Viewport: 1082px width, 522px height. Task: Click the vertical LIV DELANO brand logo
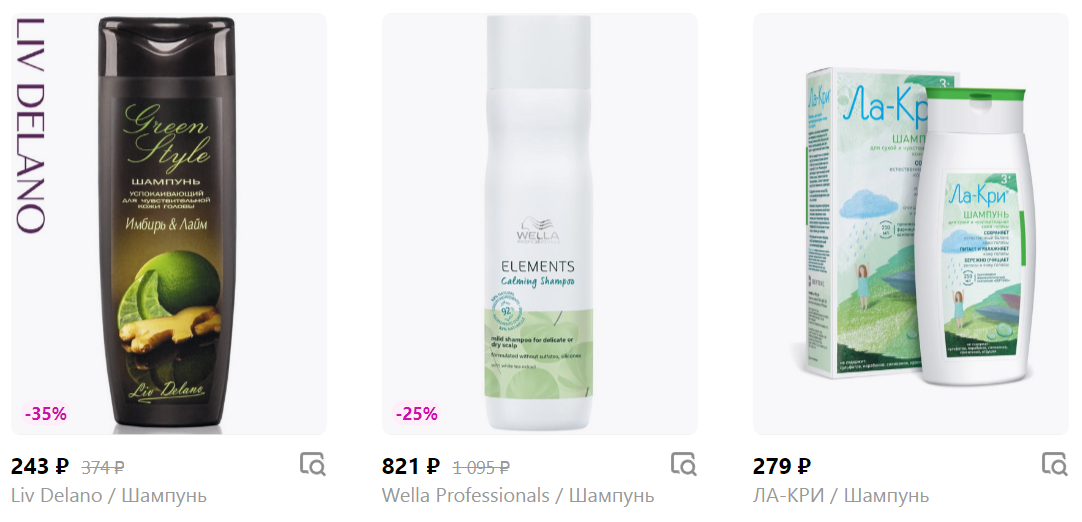tap(30, 125)
